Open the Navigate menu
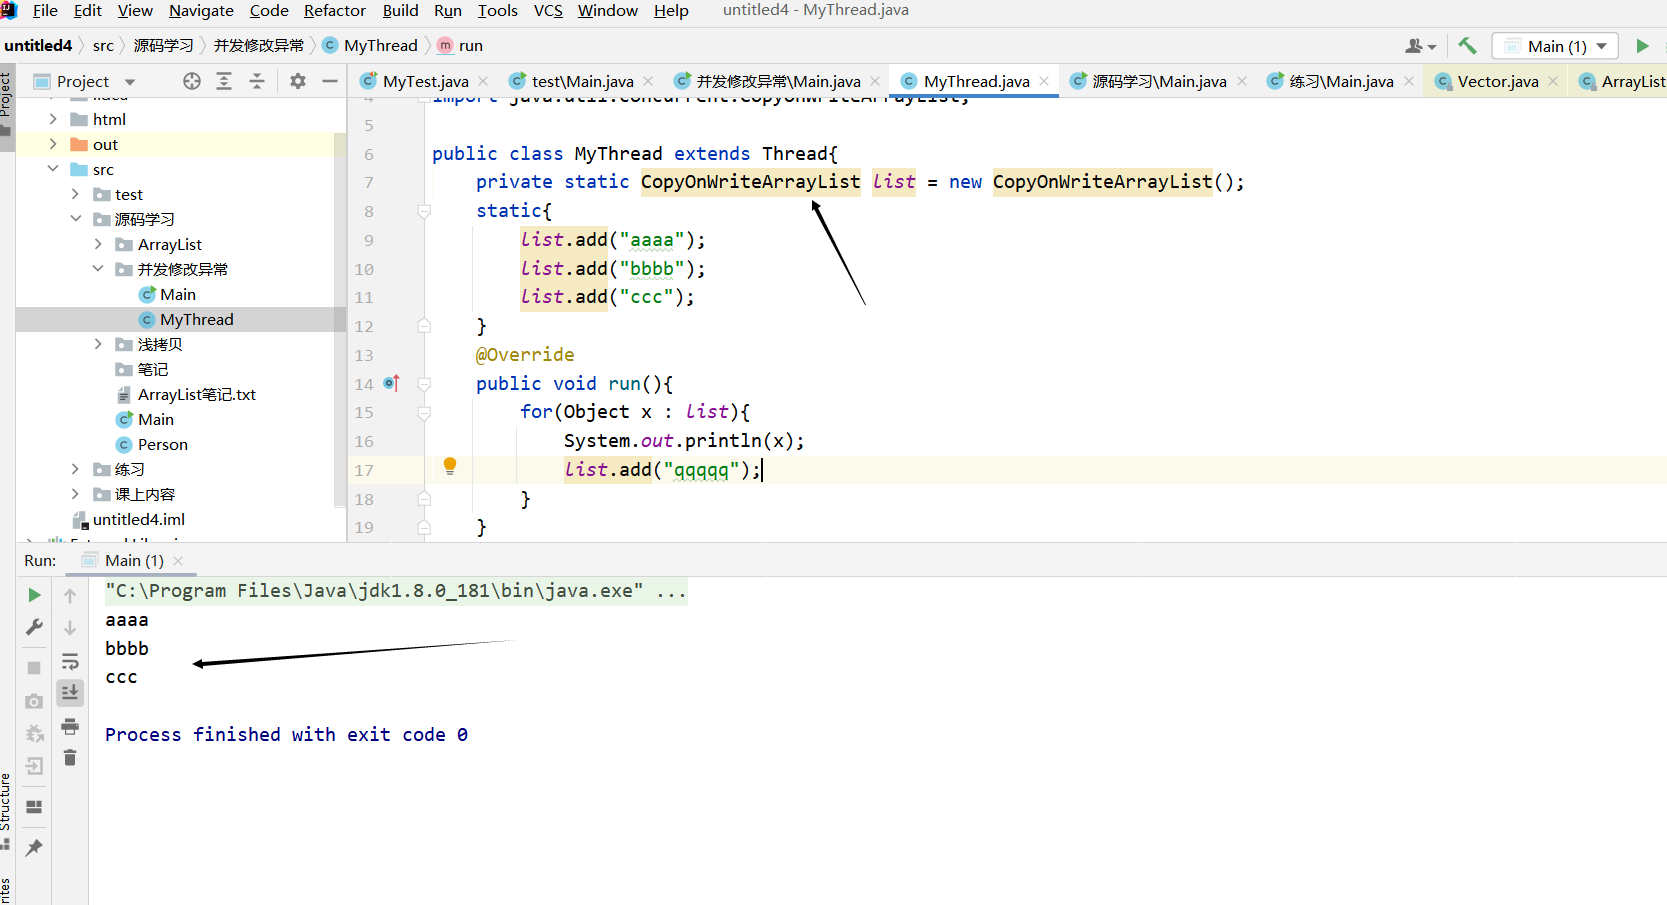This screenshot has height=905, width=1667. pos(201,10)
